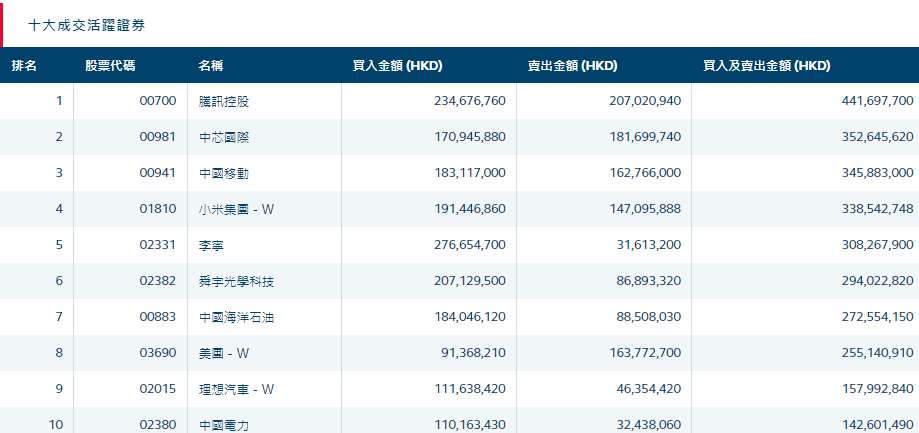Select the name 理想汽車 - W
The width and height of the screenshot is (919, 433).
click(236, 388)
